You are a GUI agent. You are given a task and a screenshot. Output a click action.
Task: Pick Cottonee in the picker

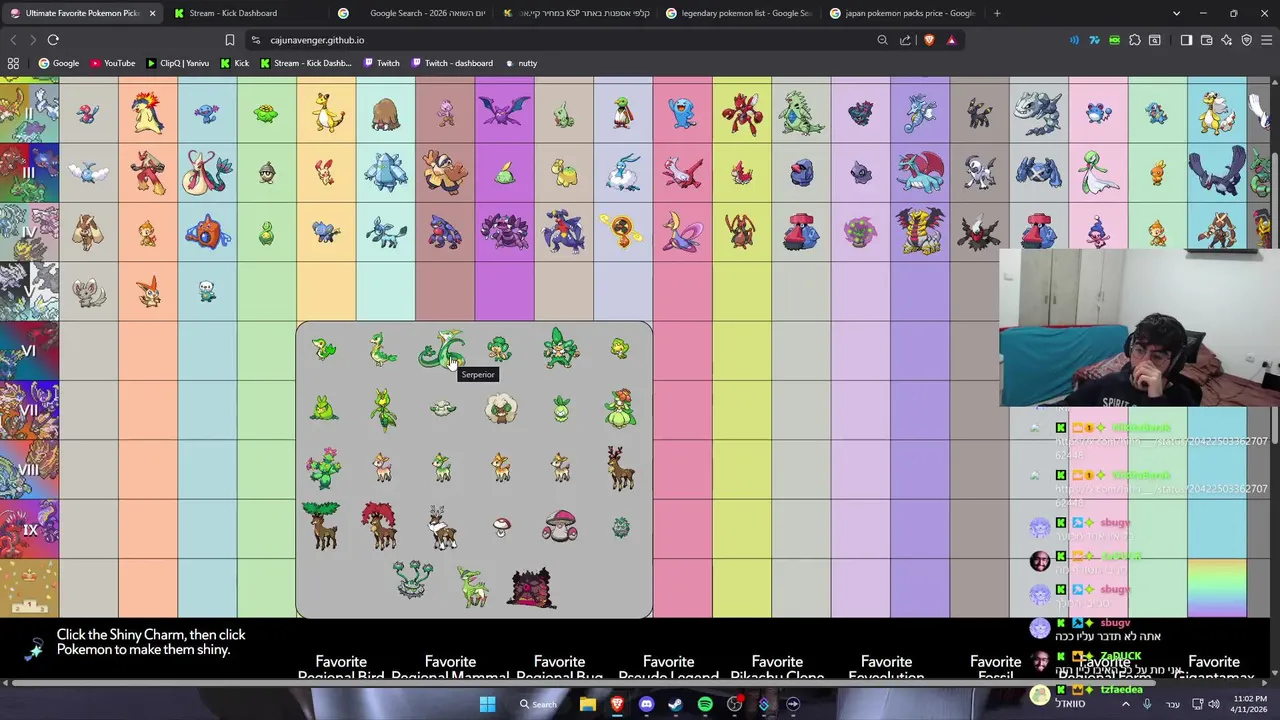pos(442,408)
